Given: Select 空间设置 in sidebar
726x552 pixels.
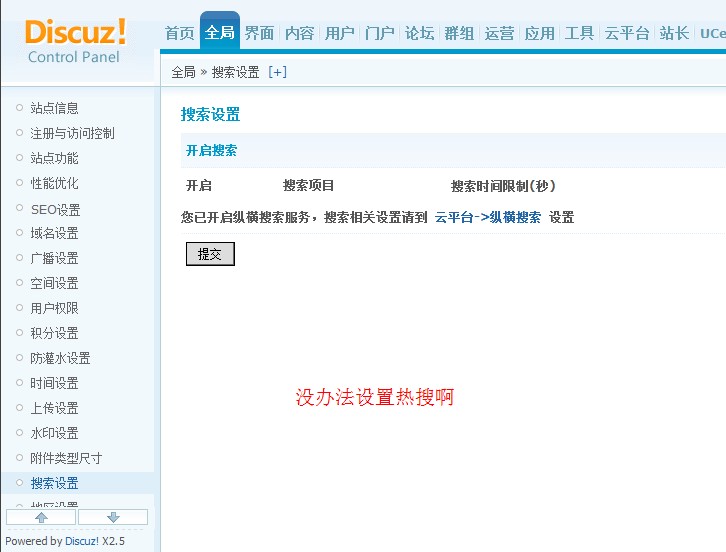Looking at the screenshot, I should coord(54,283).
